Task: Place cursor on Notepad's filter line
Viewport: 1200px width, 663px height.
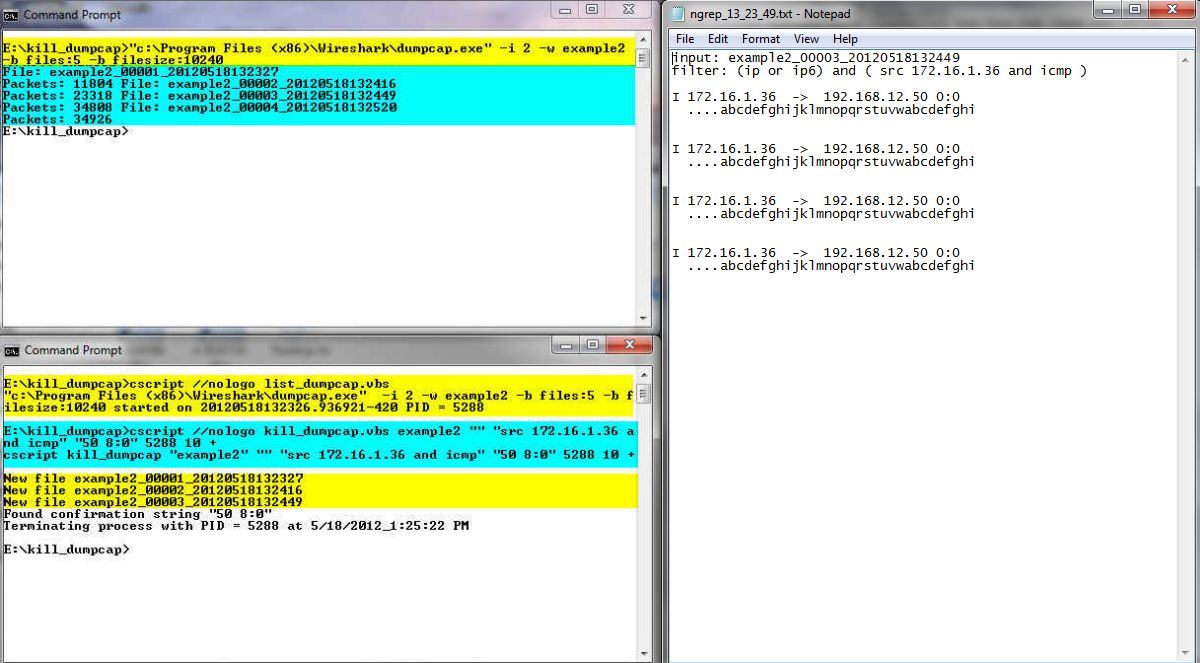Action: click(880, 71)
